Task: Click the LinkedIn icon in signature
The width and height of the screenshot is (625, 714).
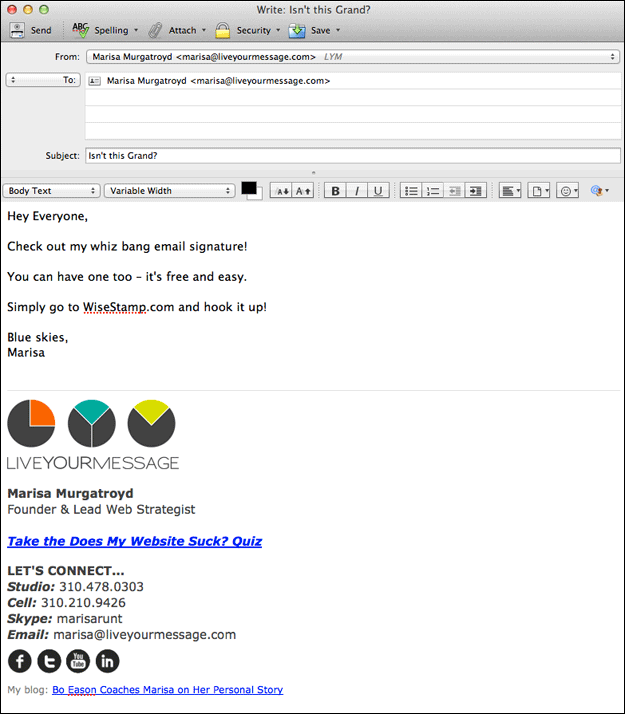Action: [x=107, y=661]
